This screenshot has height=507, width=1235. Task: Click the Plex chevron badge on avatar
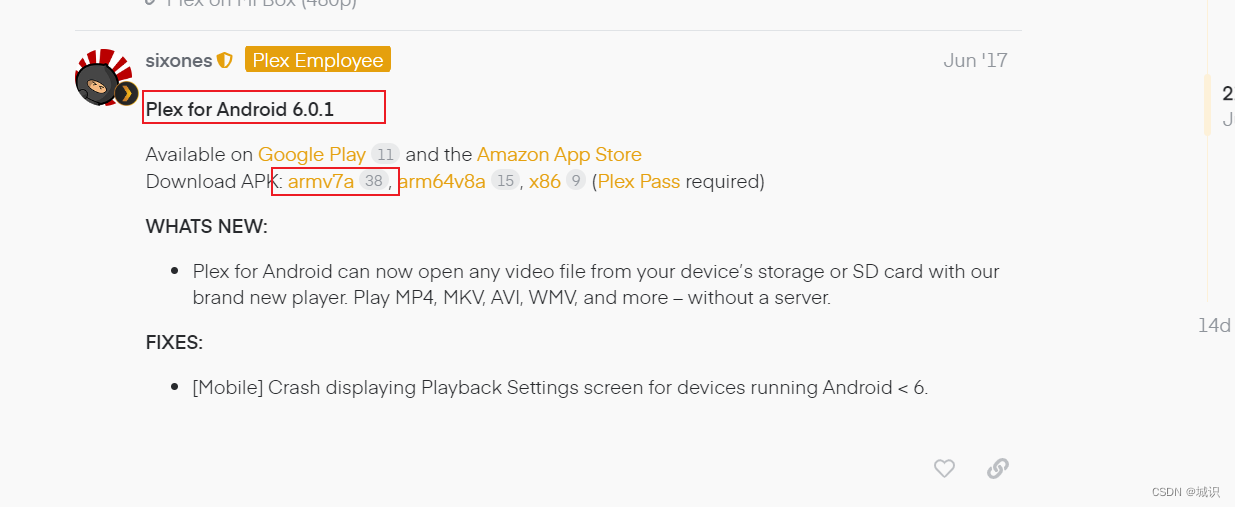(x=126, y=94)
